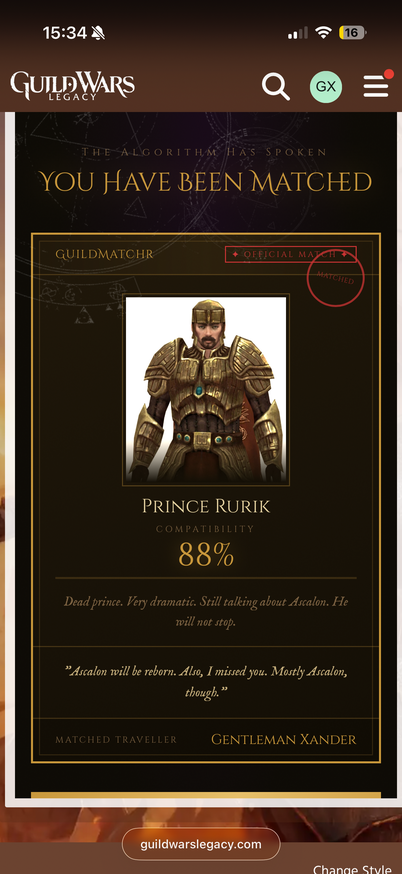Screen dimensions: 402x874
Task: Tap the 88% compatibility score
Action: 206,555
